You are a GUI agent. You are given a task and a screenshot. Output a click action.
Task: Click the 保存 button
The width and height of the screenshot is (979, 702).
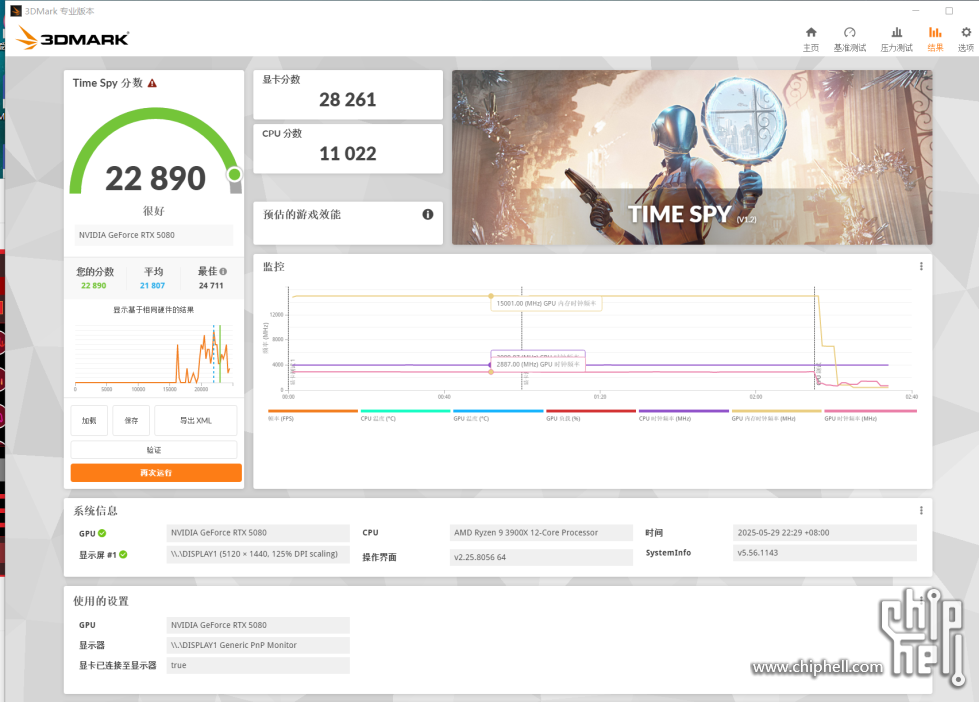click(131, 420)
